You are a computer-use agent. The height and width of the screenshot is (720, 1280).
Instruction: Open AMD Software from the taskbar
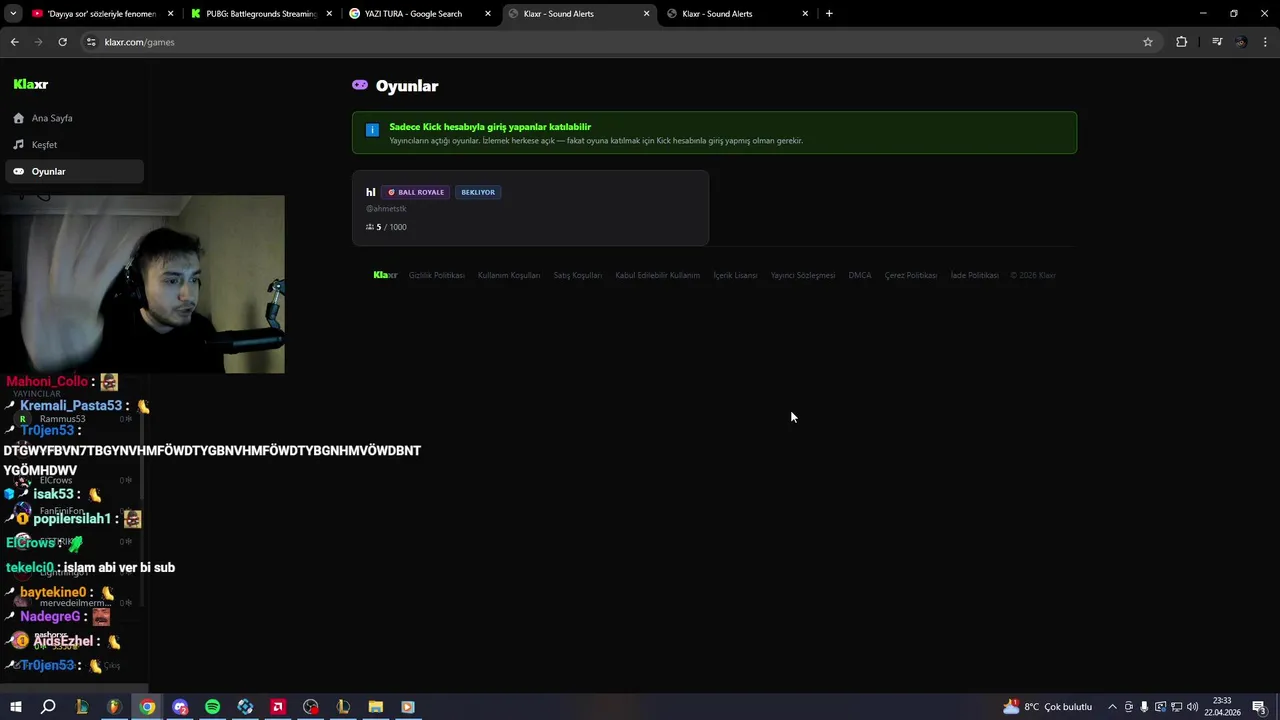tap(278, 707)
